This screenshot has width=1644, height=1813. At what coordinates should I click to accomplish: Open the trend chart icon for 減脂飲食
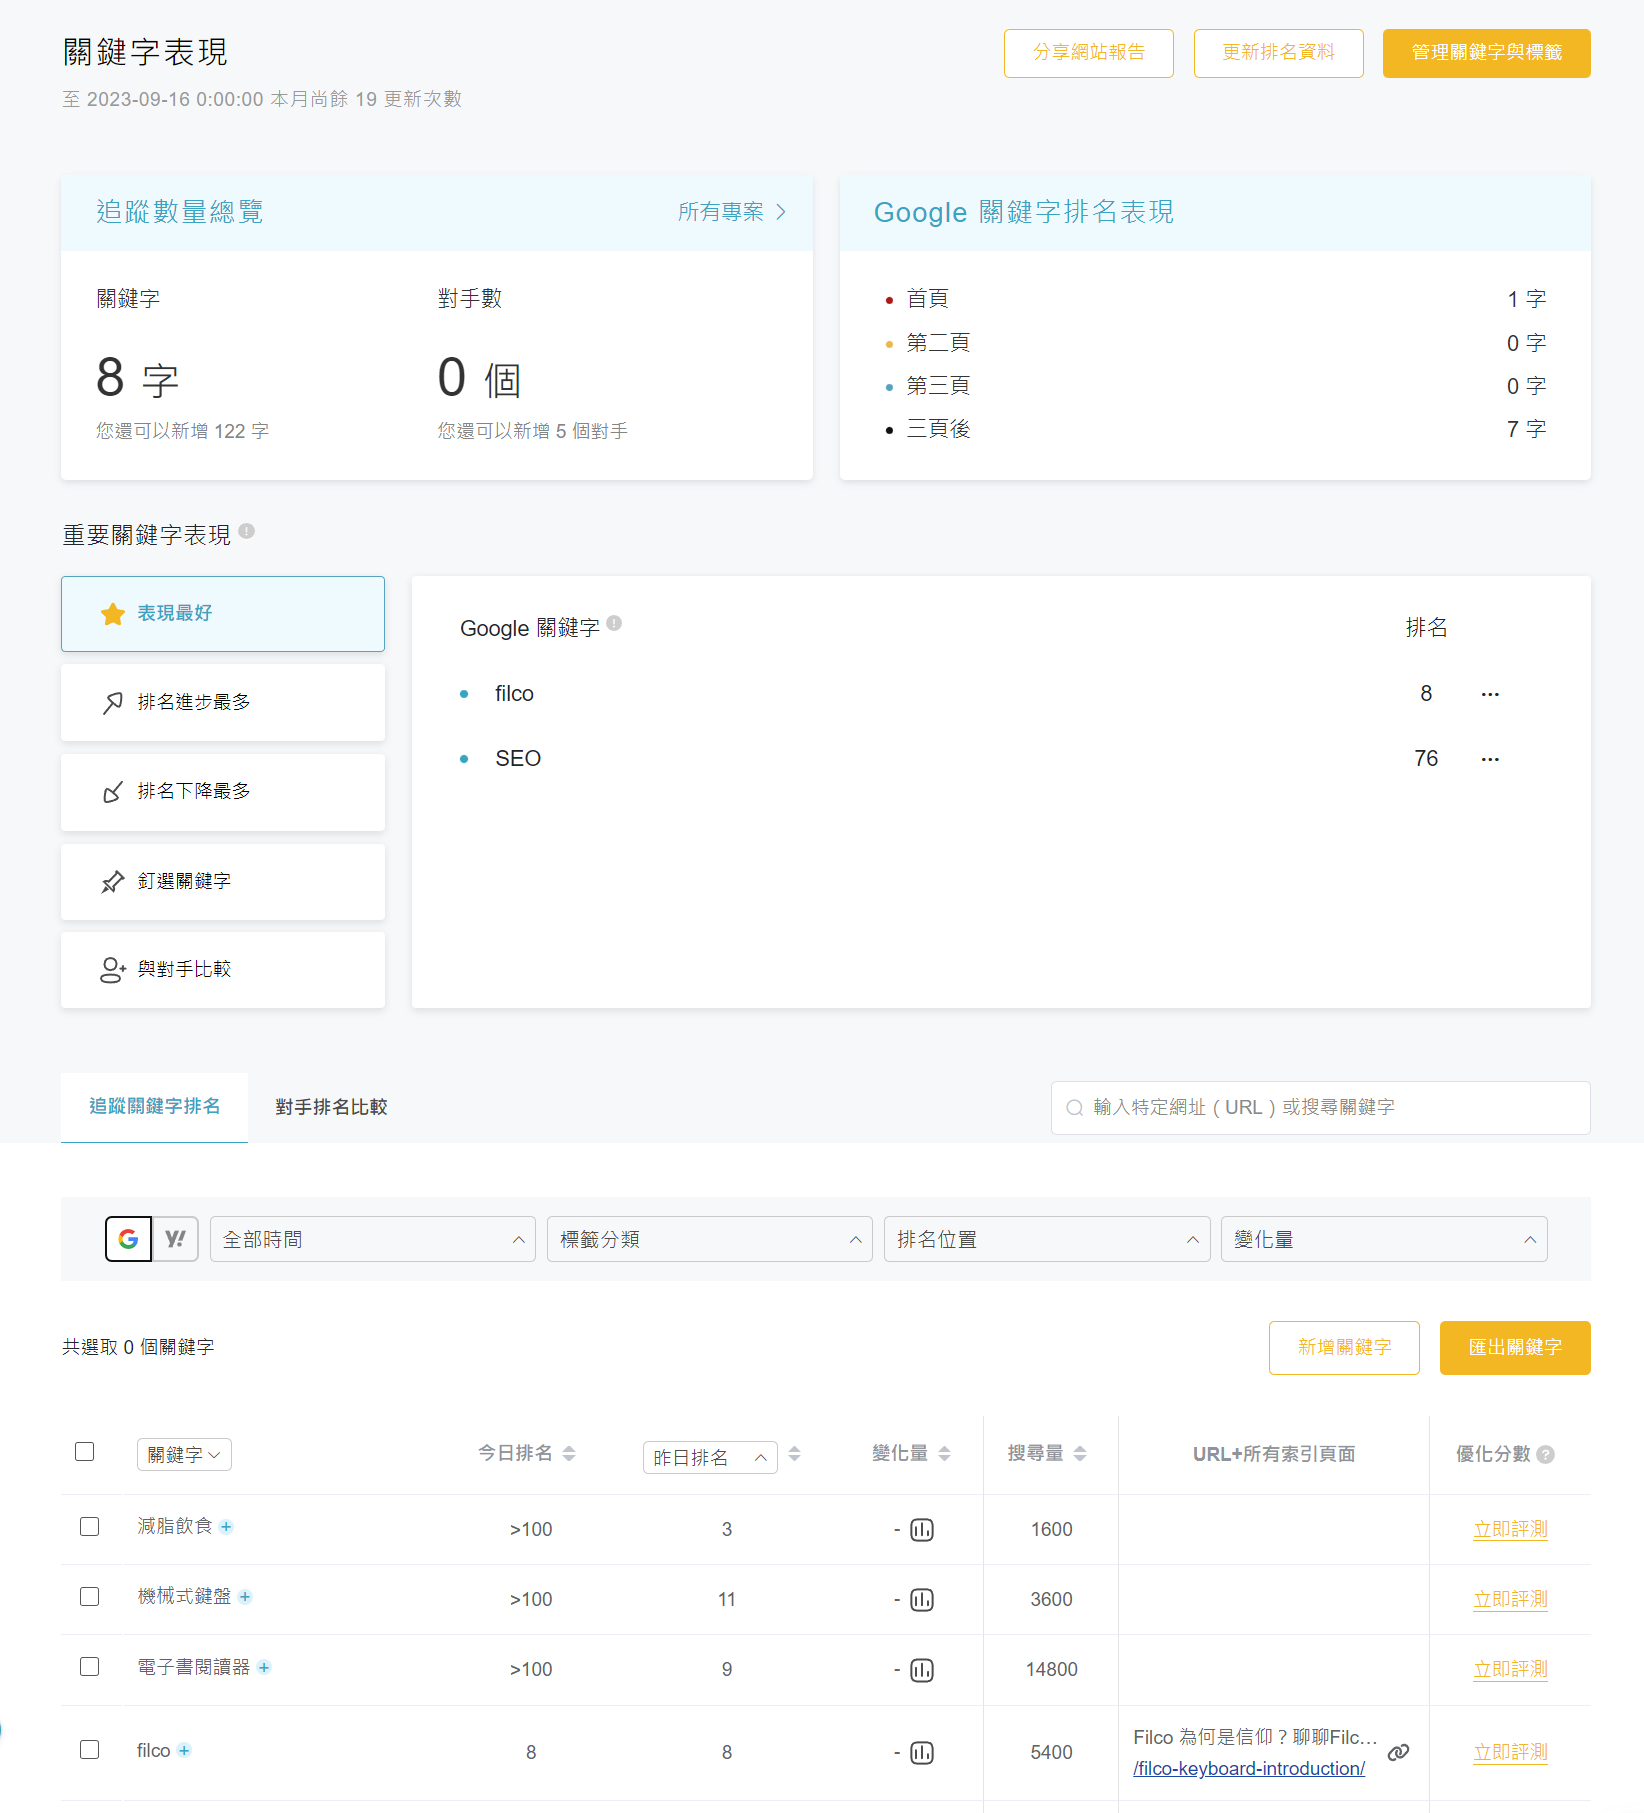[x=921, y=1530]
